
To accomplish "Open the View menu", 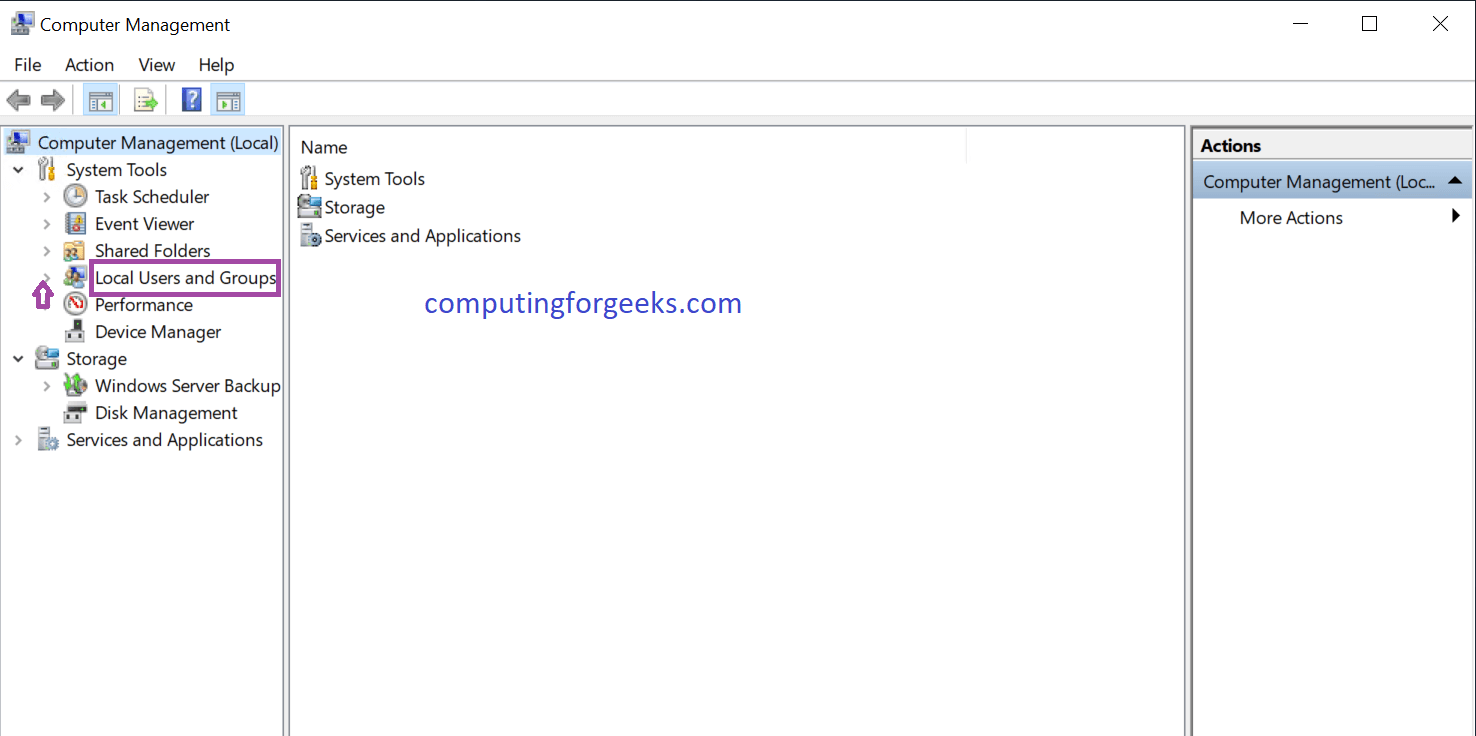I will pyautogui.click(x=156, y=65).
